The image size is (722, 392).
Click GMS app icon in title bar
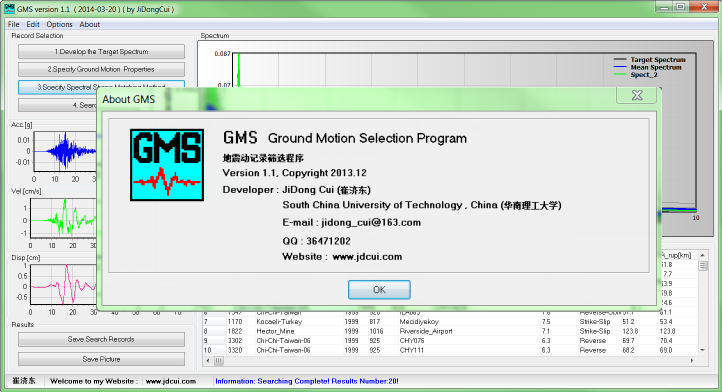(9, 8)
